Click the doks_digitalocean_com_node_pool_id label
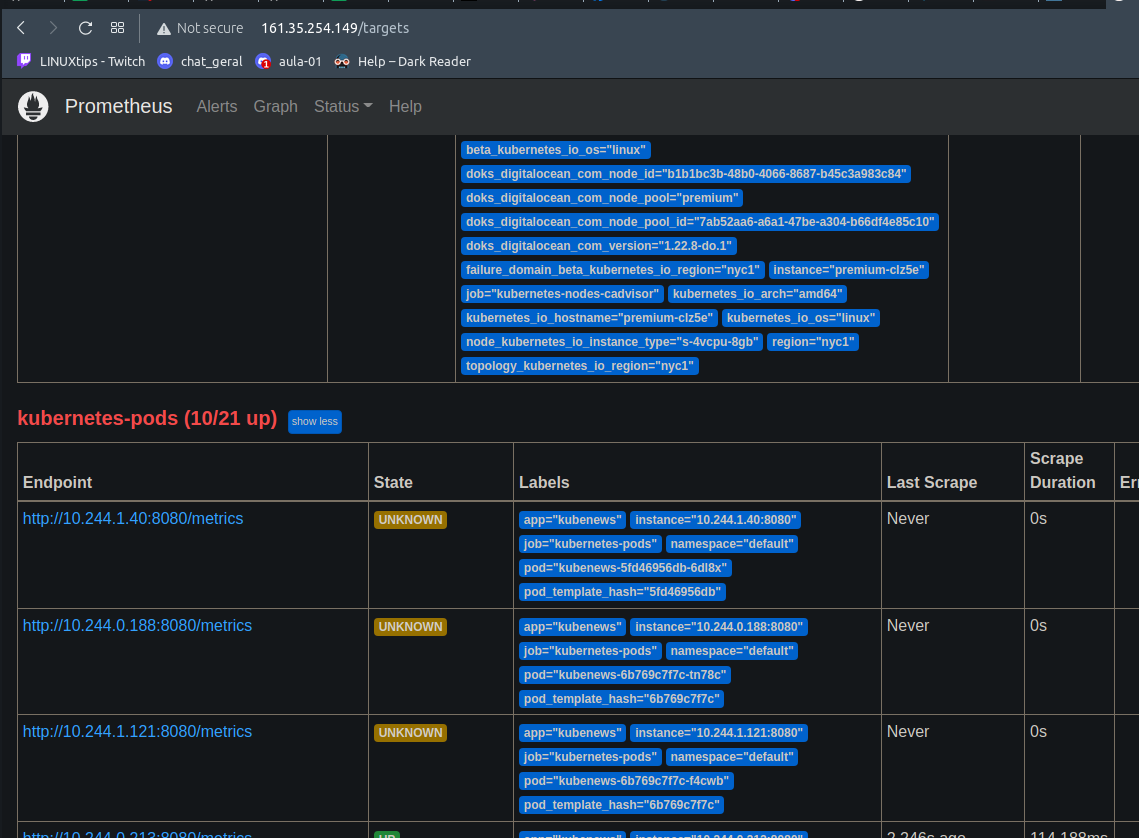Image resolution: width=1139 pixels, height=838 pixels. 700,222
